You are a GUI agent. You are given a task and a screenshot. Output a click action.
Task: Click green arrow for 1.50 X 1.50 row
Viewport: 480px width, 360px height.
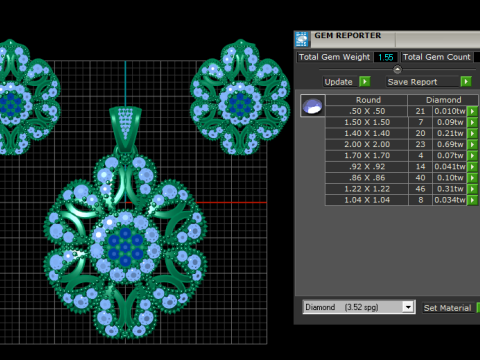[472, 122]
